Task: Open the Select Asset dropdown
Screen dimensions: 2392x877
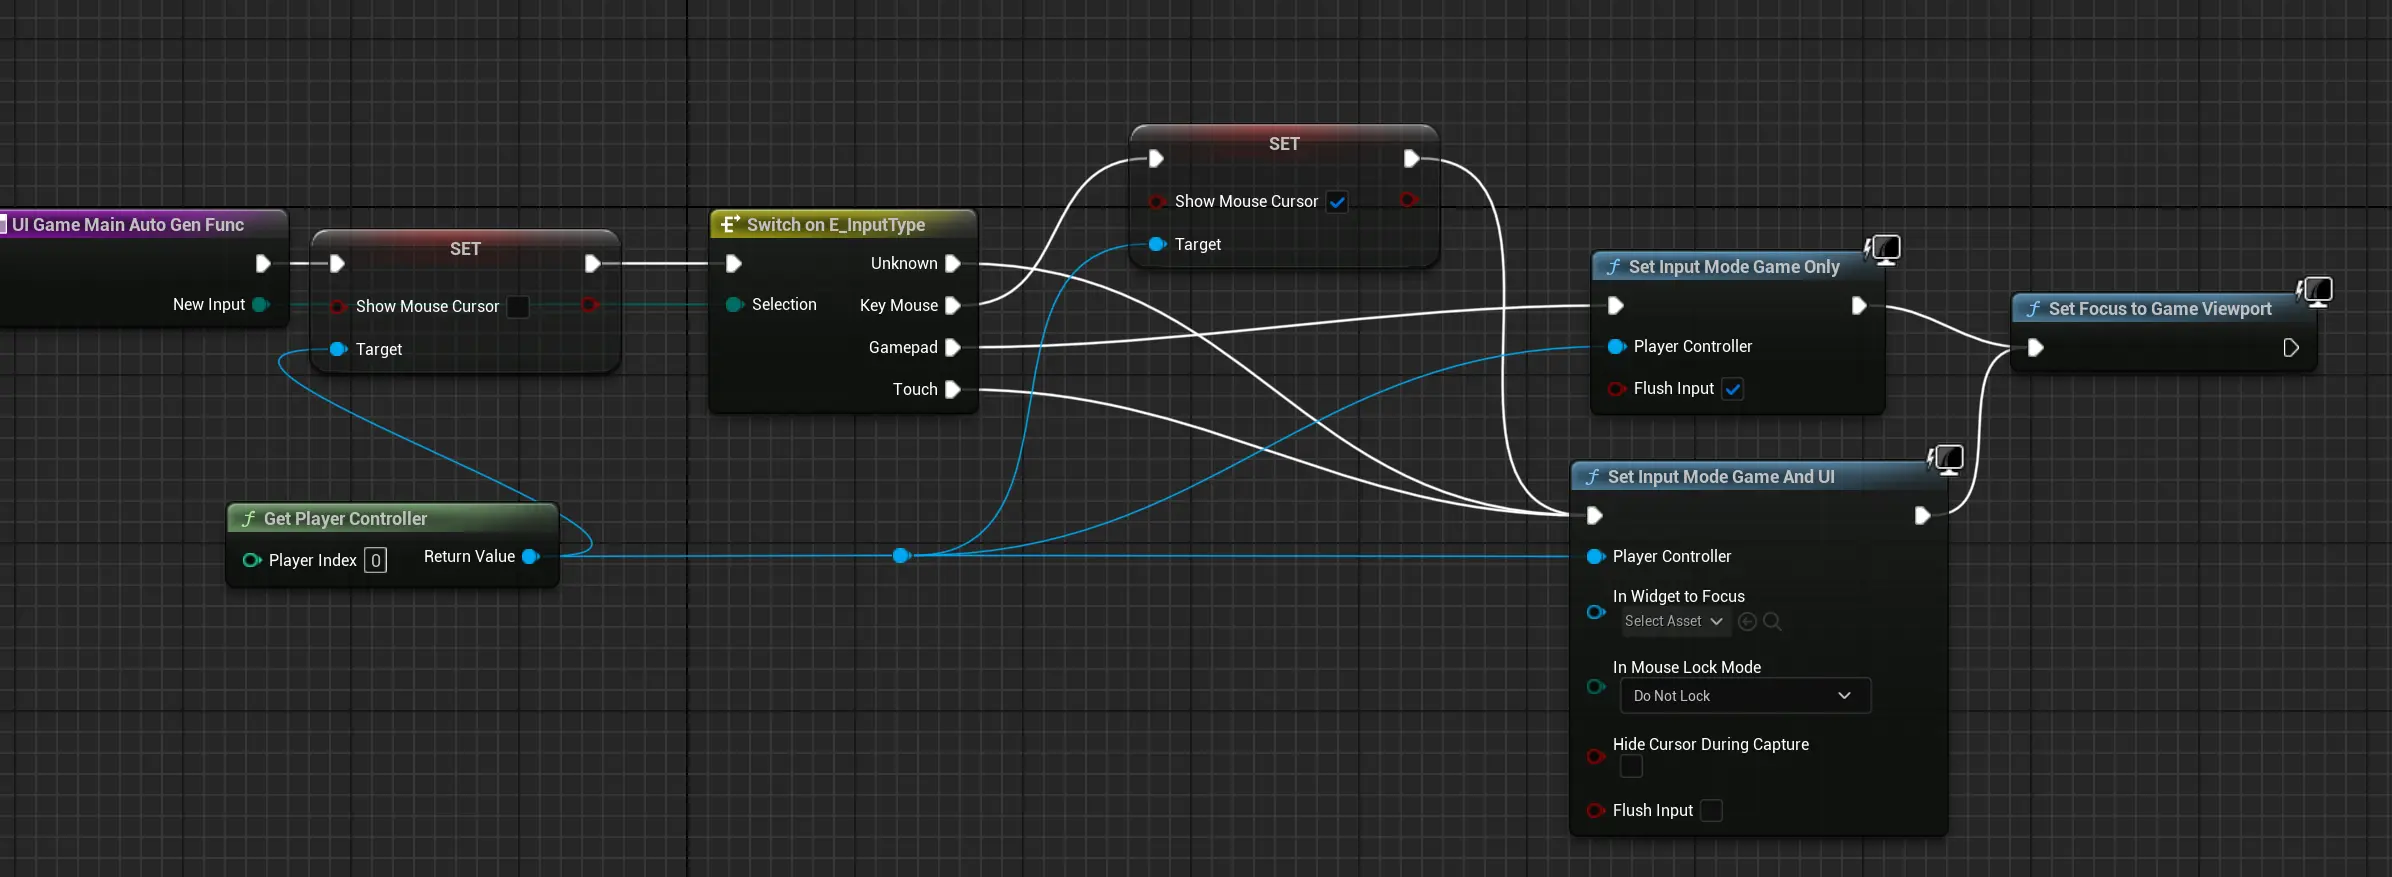Action: 1673,621
